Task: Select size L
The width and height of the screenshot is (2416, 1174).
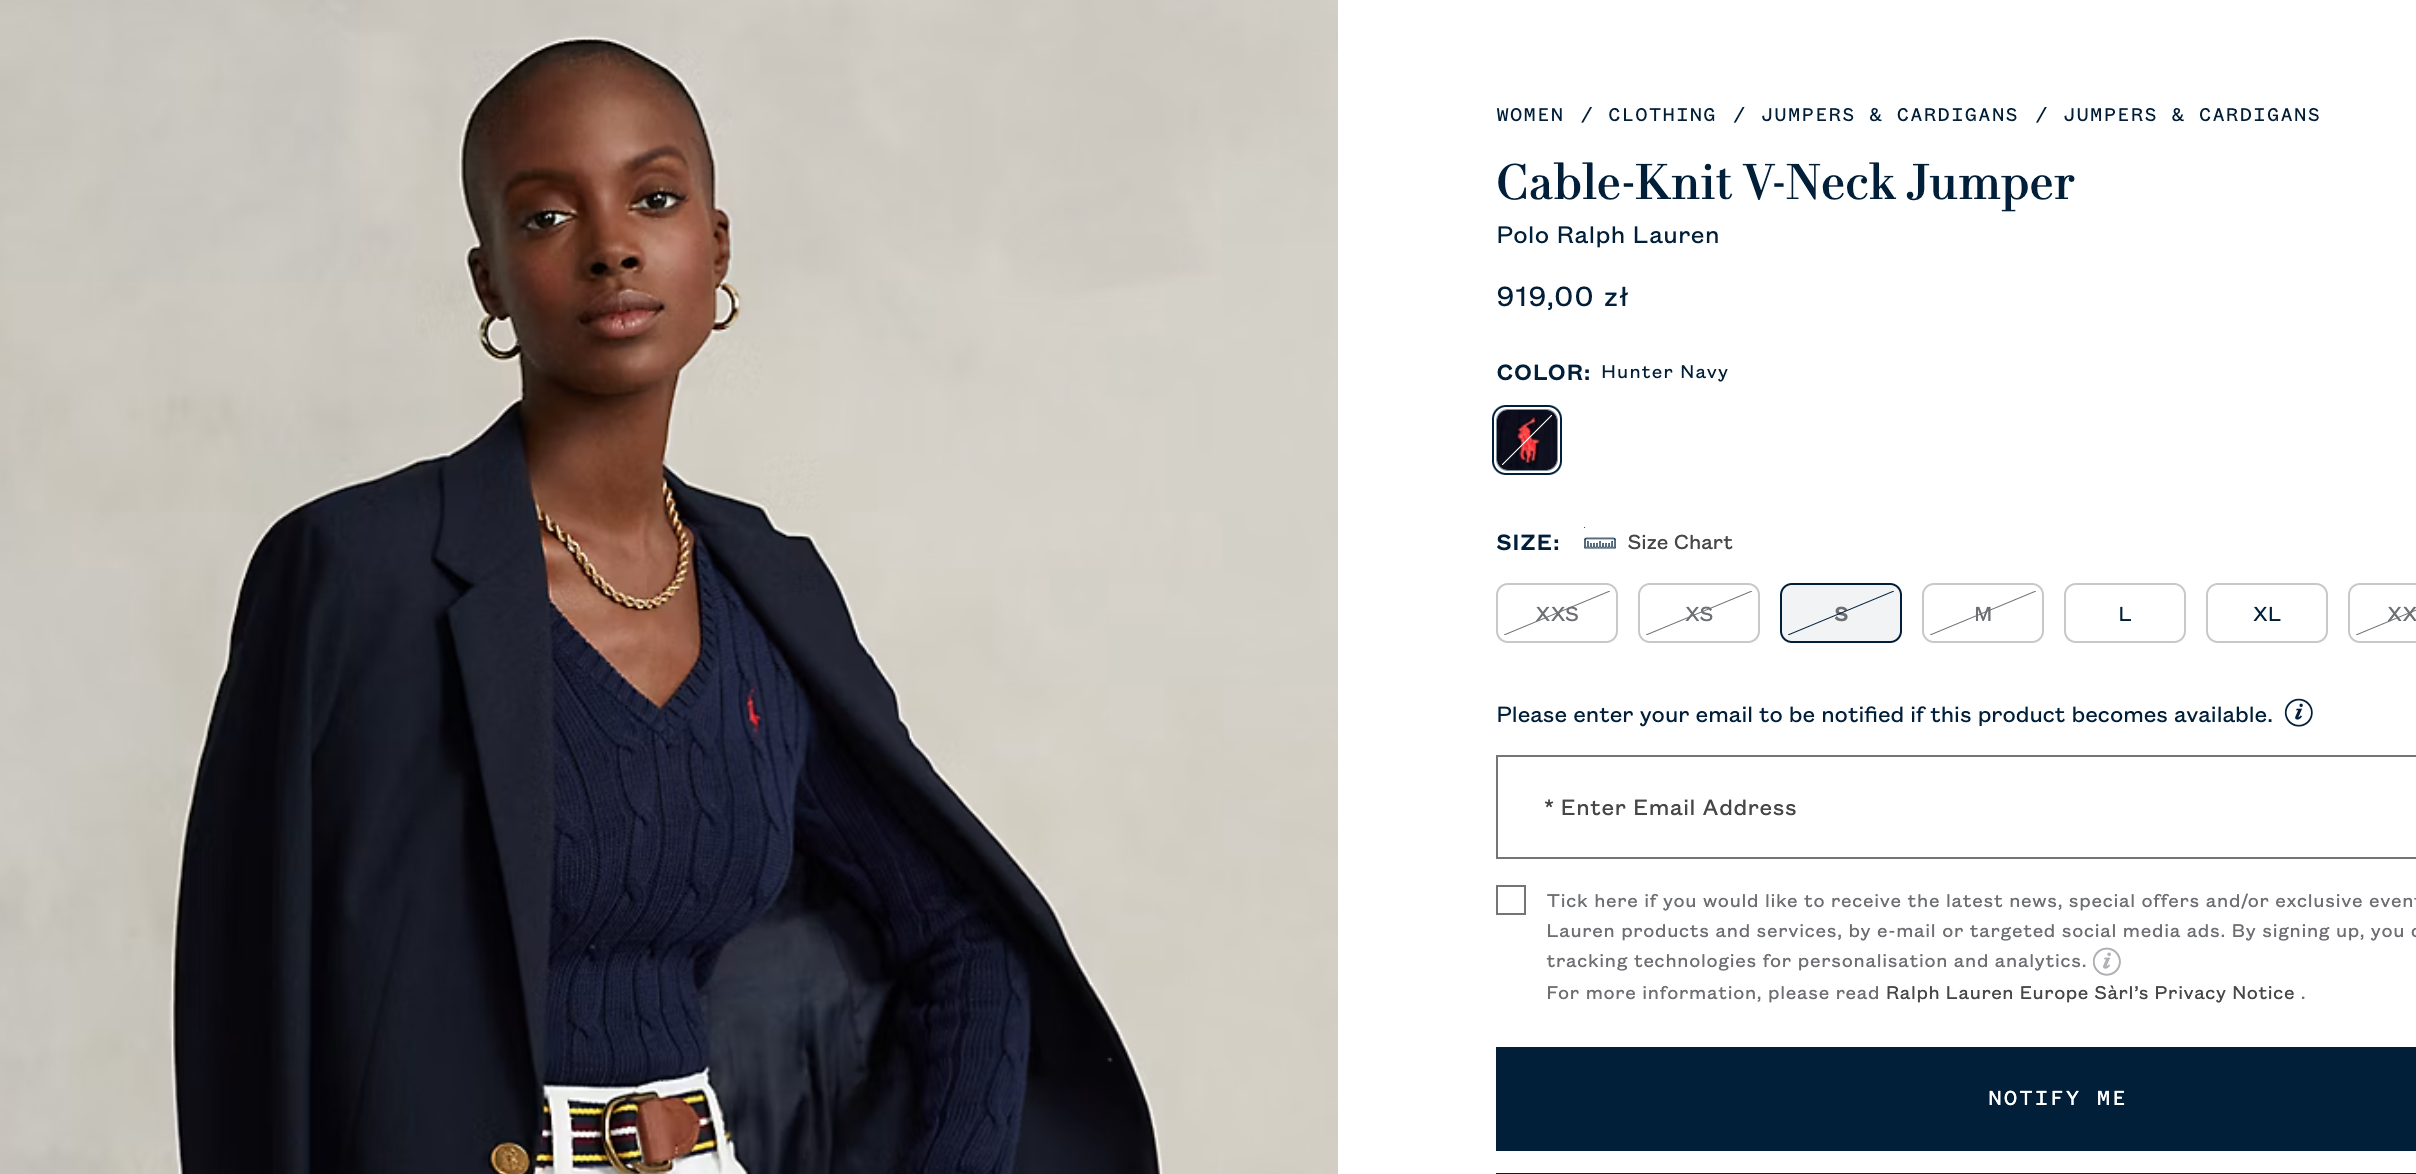Action: pos(2125,613)
